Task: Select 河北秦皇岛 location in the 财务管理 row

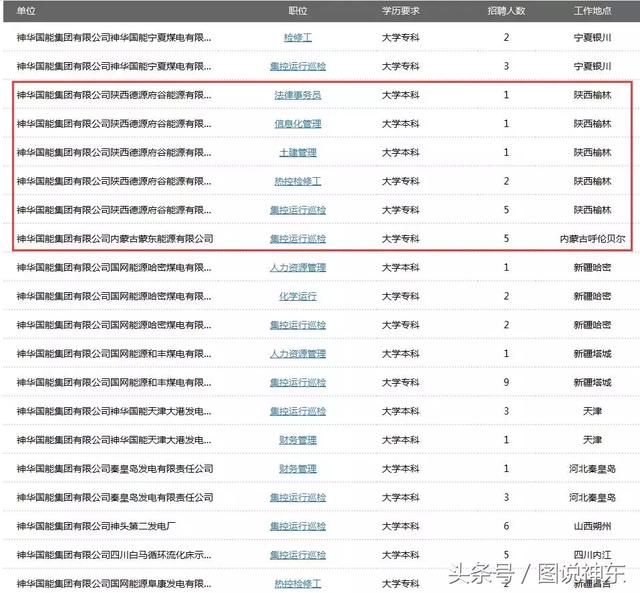Action: pos(593,469)
